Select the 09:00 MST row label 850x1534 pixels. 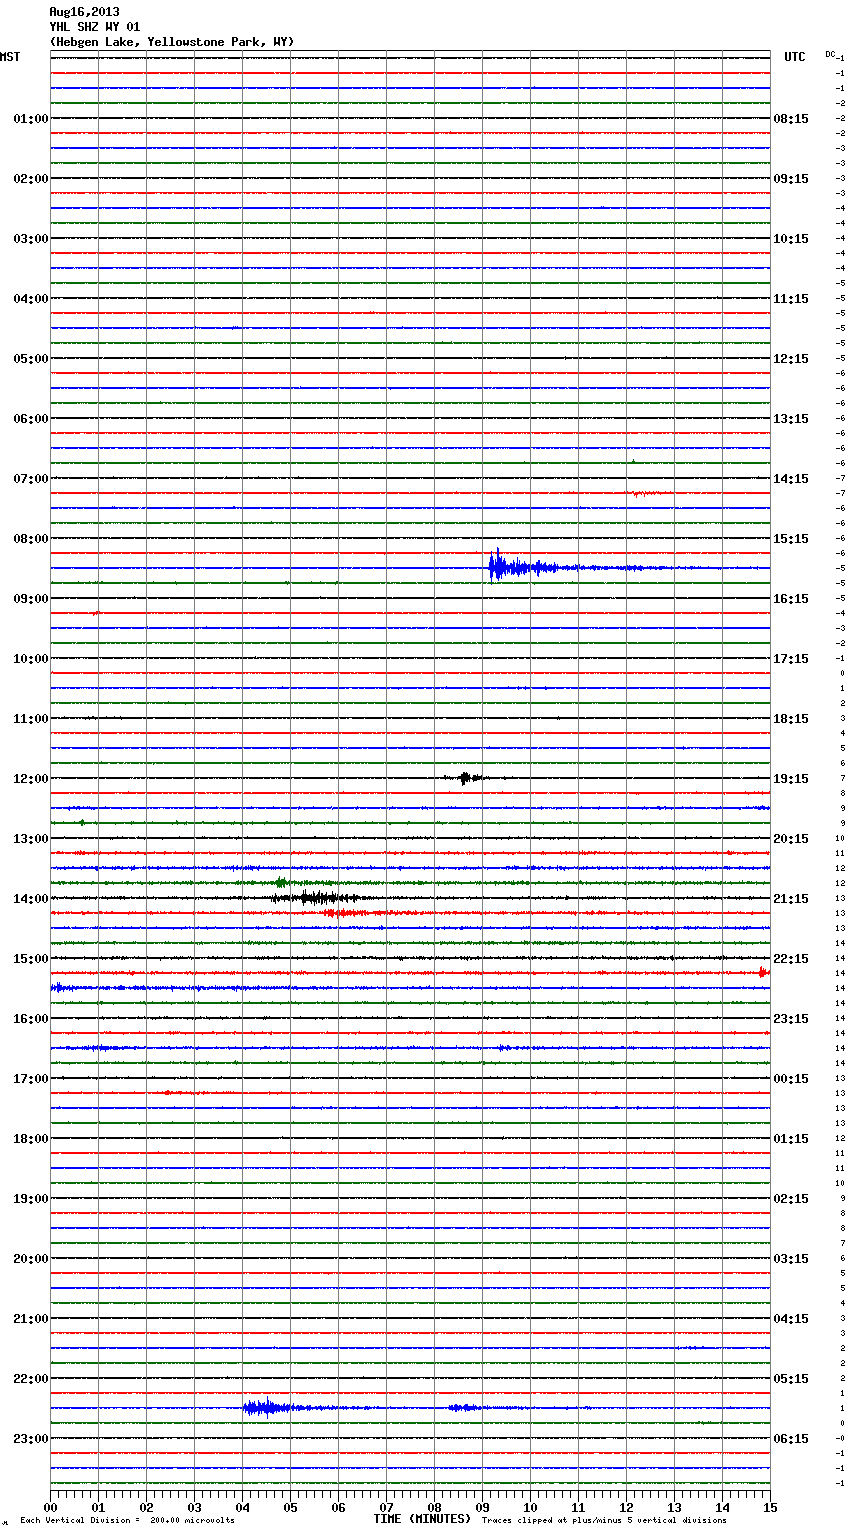[x=30, y=599]
